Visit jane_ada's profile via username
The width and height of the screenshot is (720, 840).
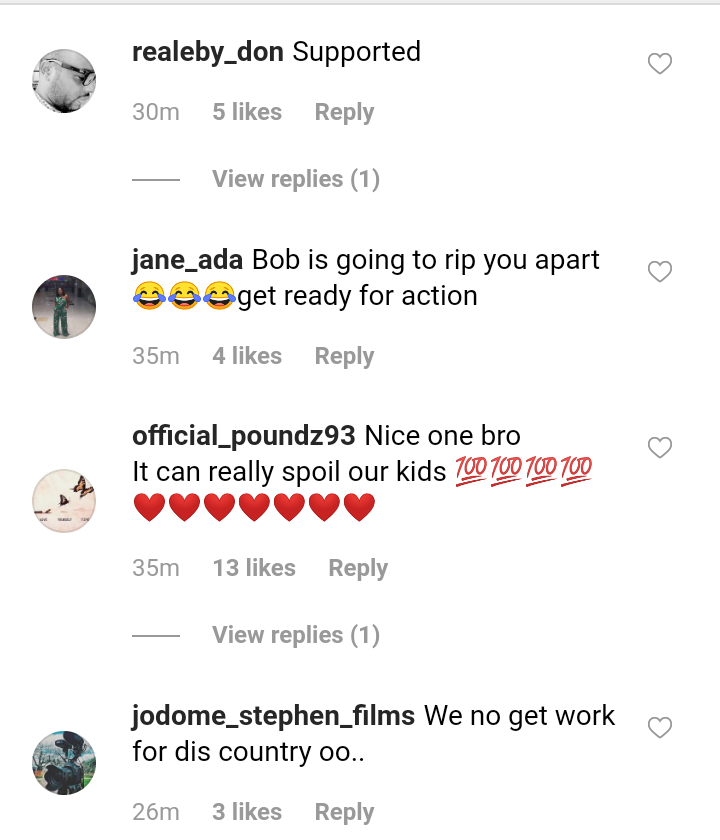(187, 260)
